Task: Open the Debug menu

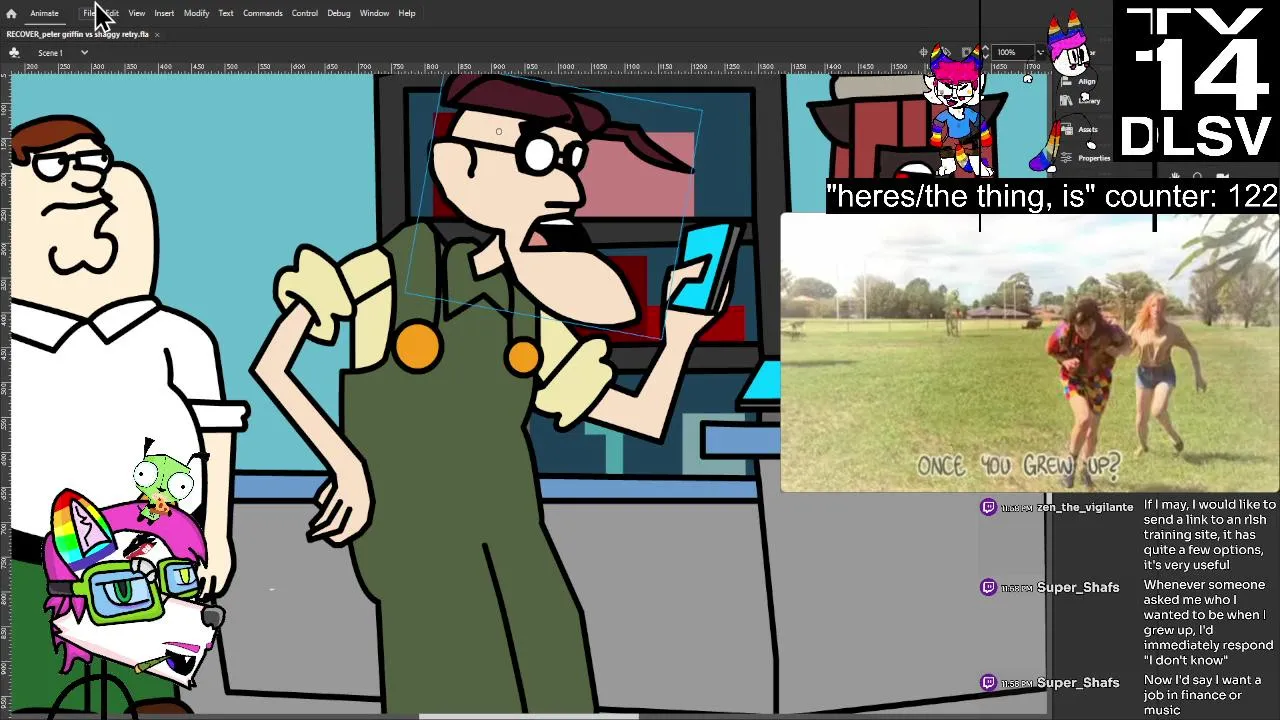Action: (x=339, y=13)
